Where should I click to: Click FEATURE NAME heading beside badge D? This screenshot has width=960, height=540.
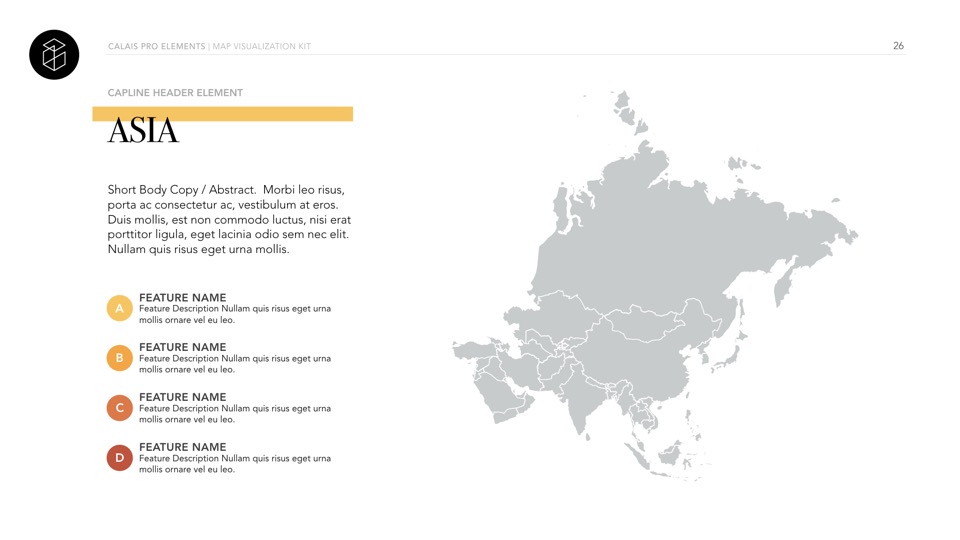tap(183, 447)
